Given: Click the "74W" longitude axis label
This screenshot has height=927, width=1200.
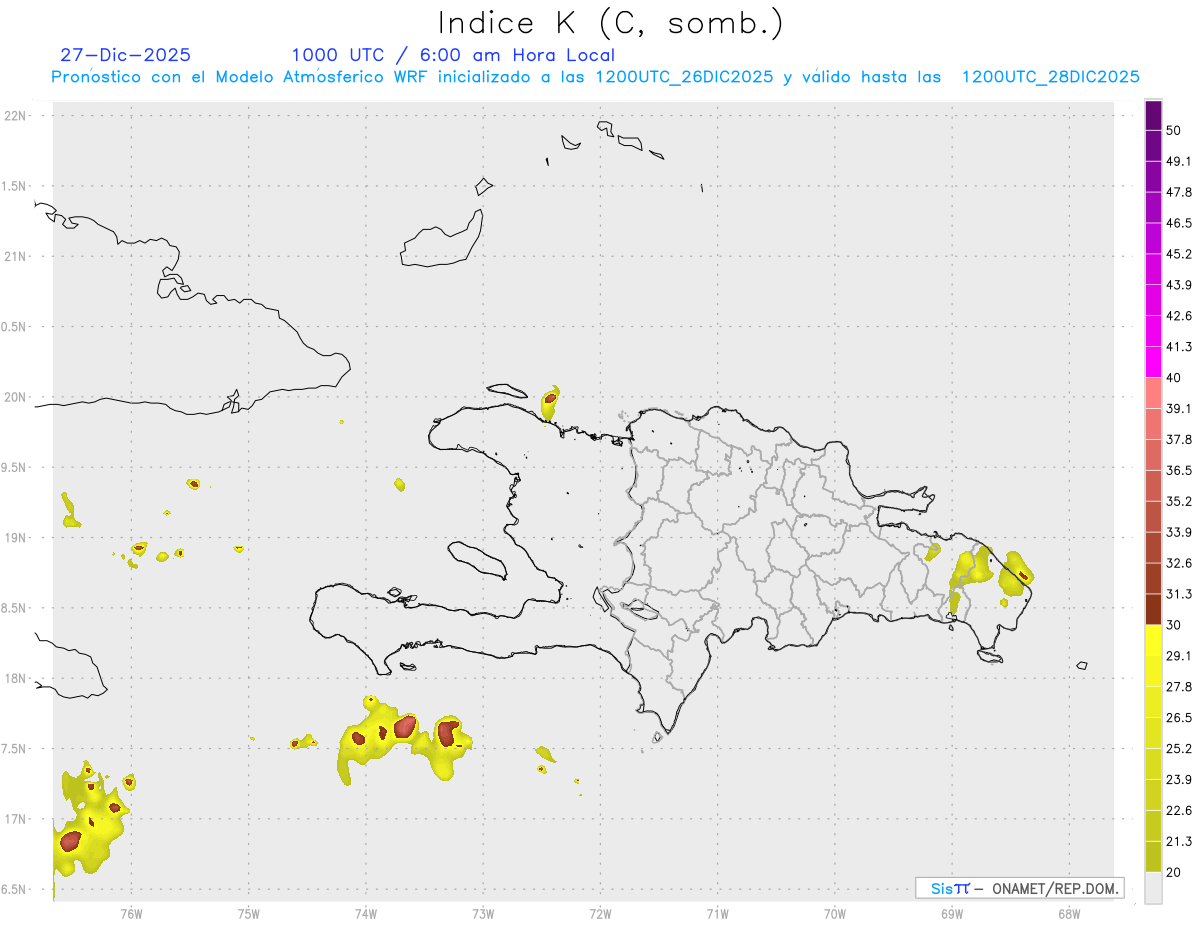Looking at the screenshot, I should click(x=366, y=913).
